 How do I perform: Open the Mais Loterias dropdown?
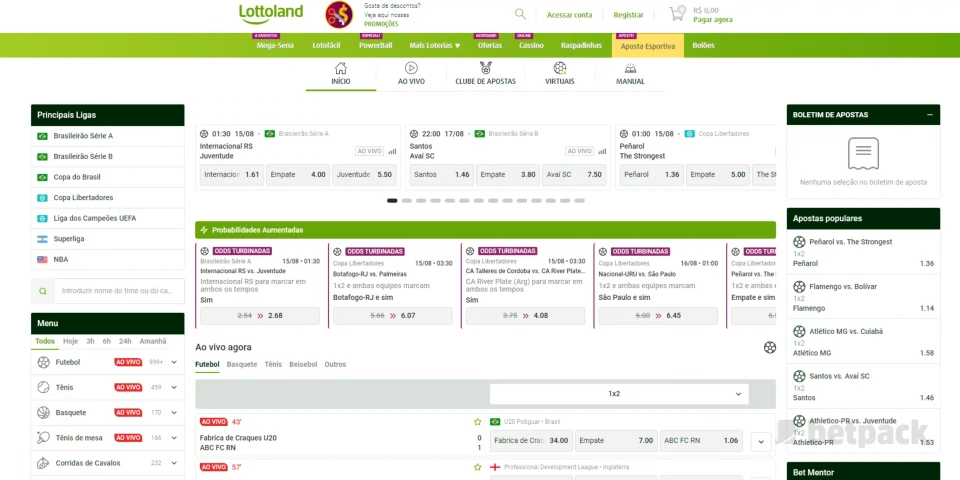tap(435, 45)
